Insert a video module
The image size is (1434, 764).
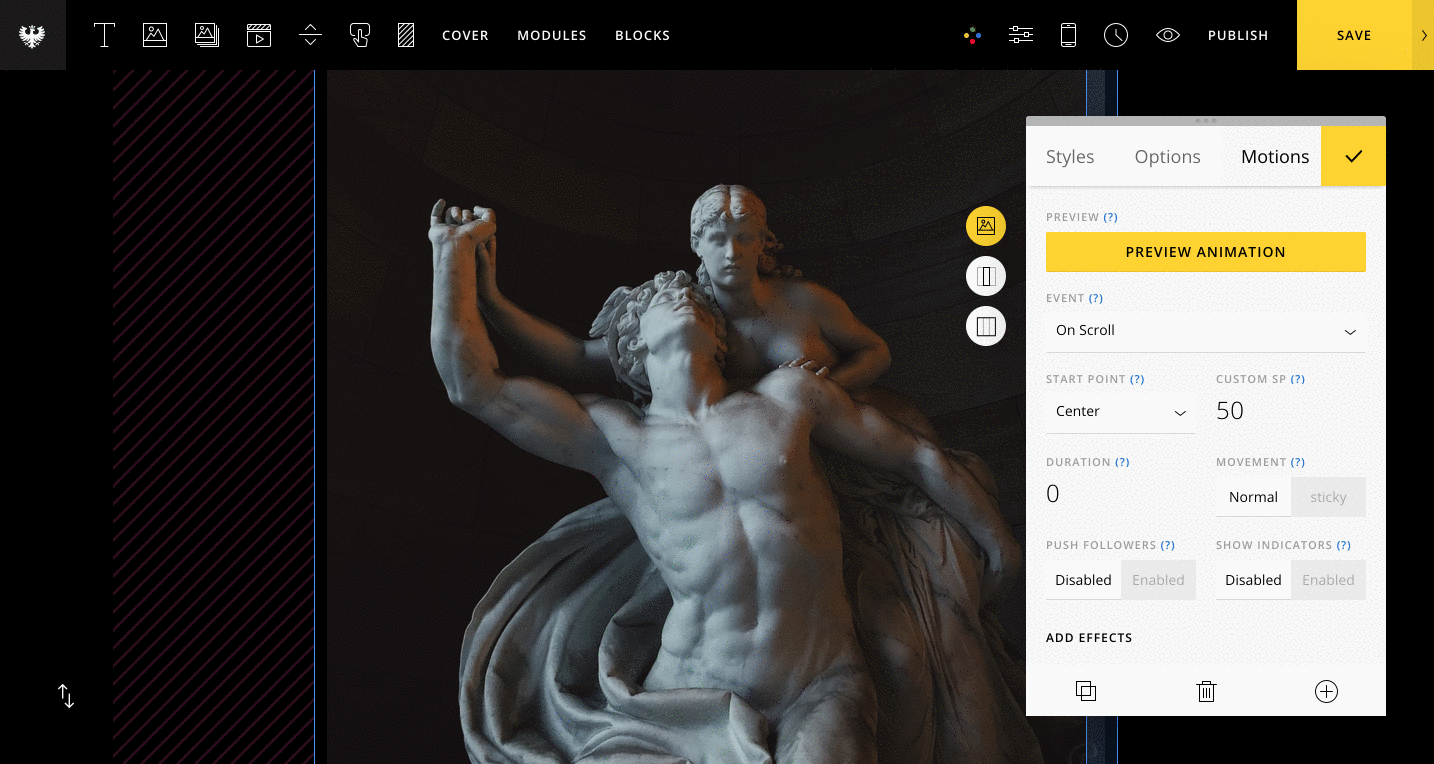(x=259, y=35)
